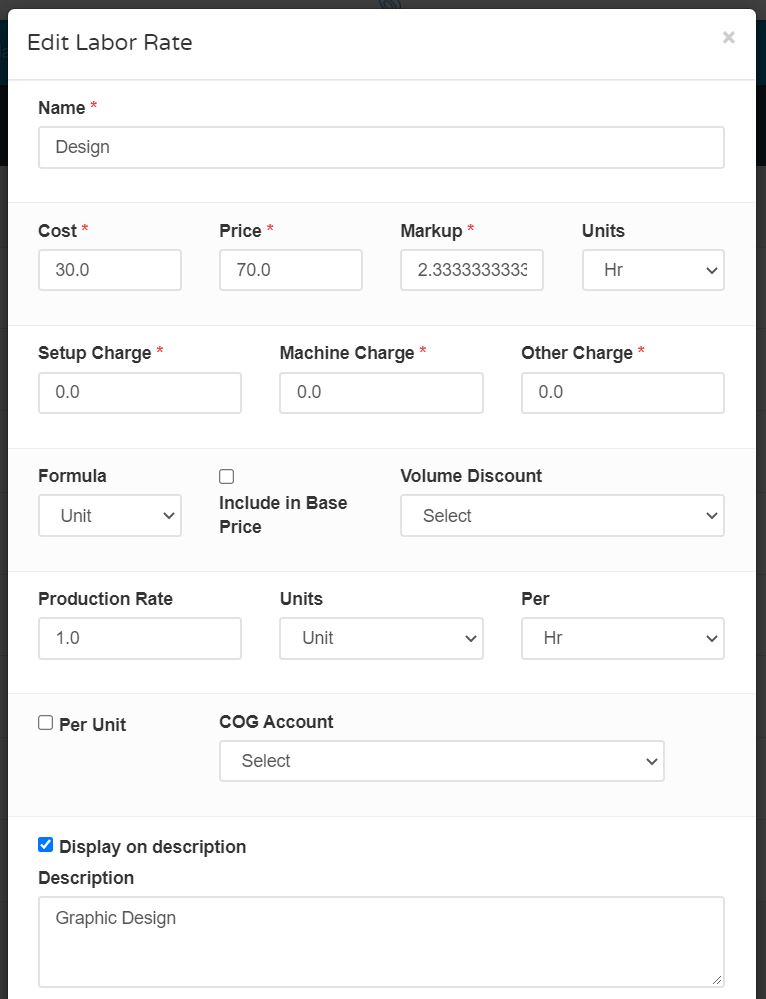
Task: Open the Formula dropdown
Action: [110, 515]
